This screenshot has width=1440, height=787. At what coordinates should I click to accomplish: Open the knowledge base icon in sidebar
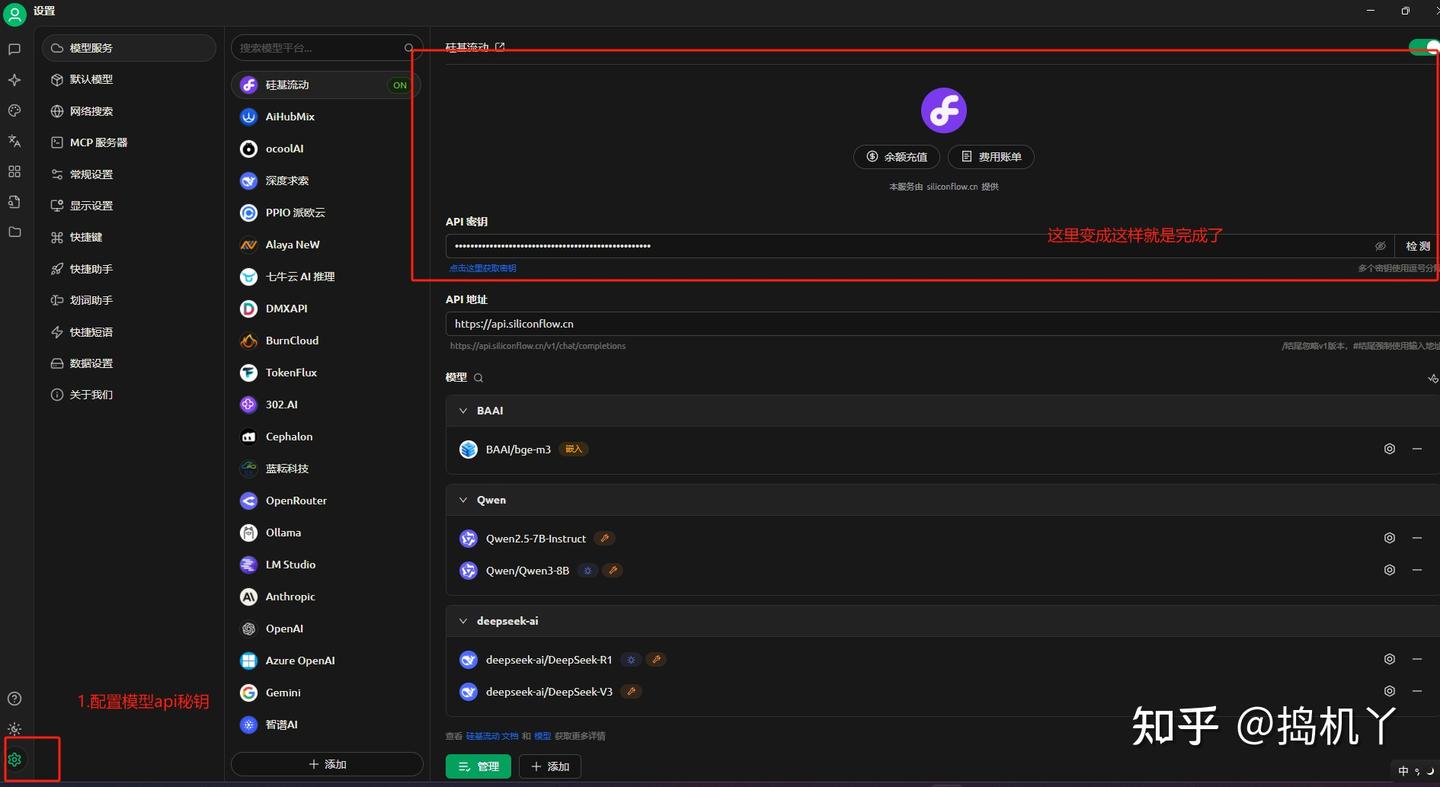point(14,202)
